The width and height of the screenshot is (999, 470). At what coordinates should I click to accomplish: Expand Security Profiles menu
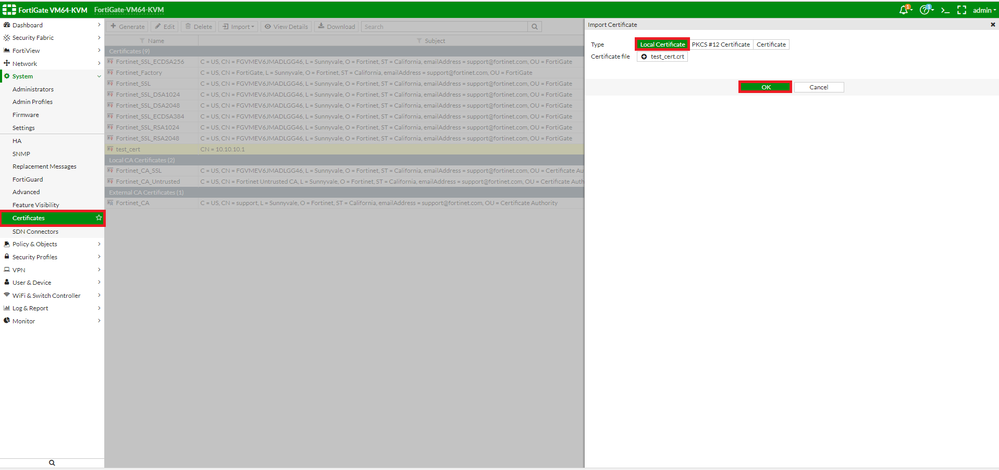click(x=52, y=257)
